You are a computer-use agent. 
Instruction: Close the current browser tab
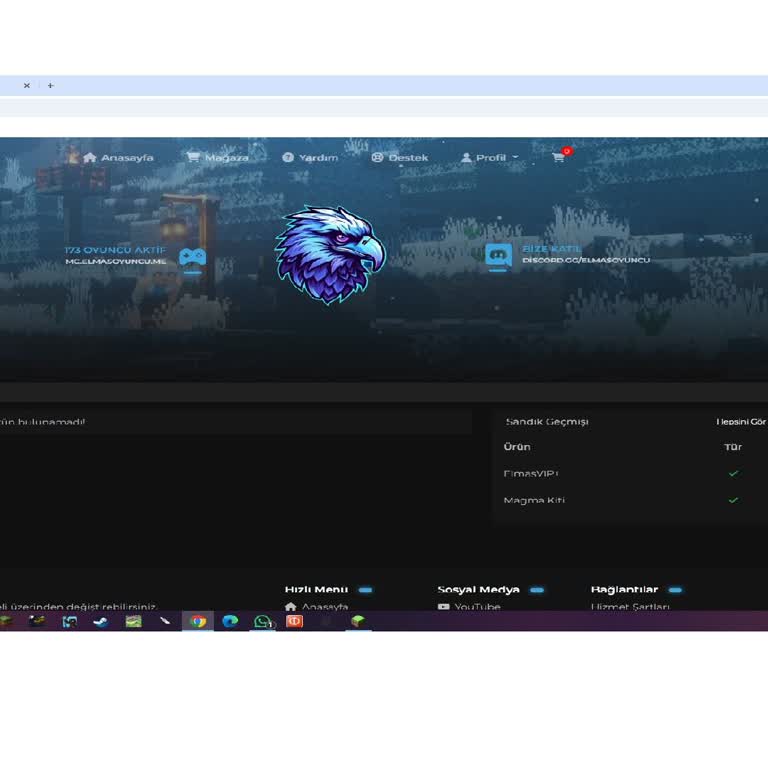pyautogui.click(x=27, y=86)
